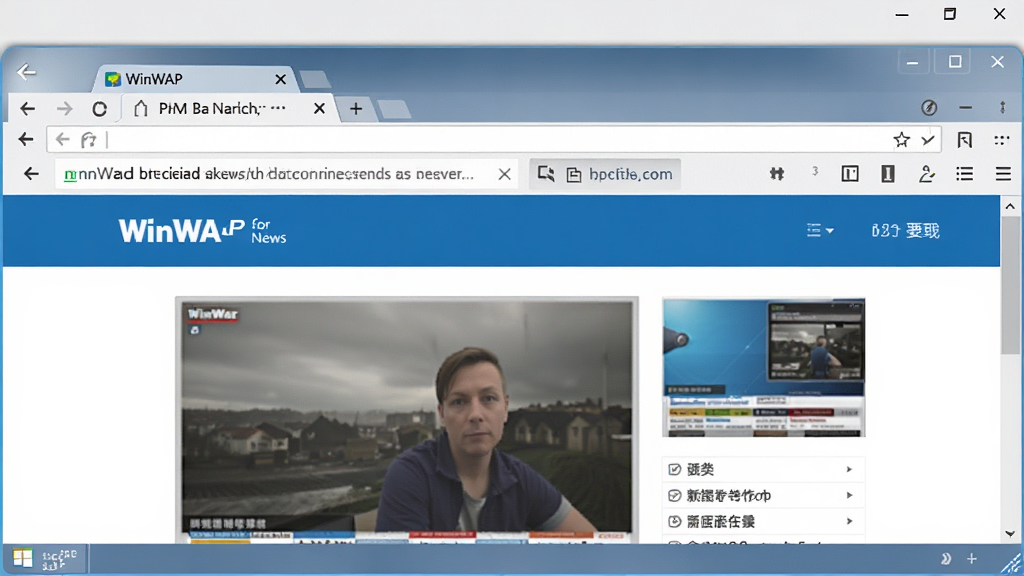This screenshot has width=1024, height=576.
Task: Expand the third sidebar list item arrow
Action: [x=849, y=521]
